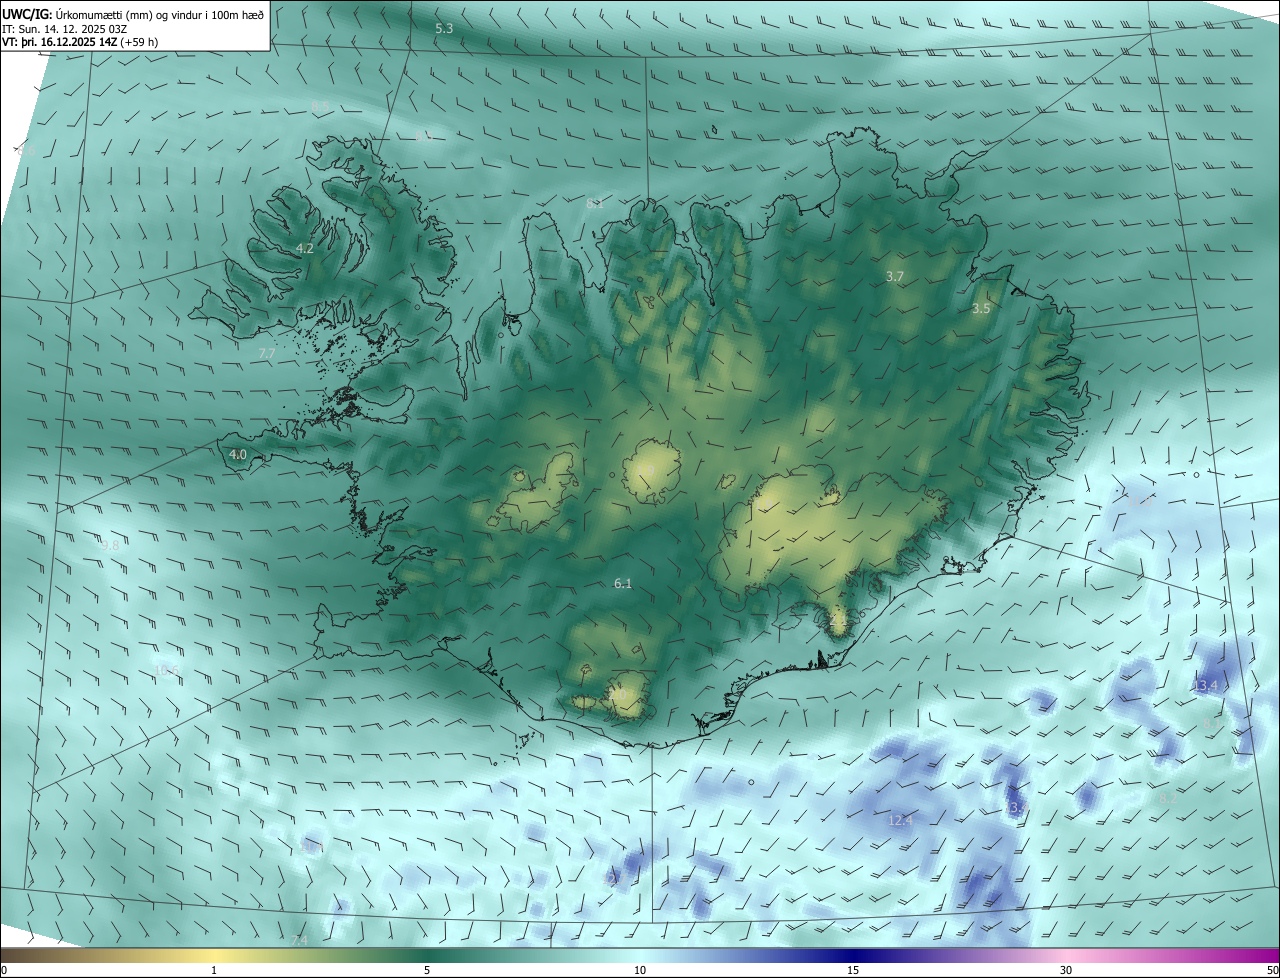Click the 1 tick on the color scale
Screen dimensions: 1280x978
point(214,970)
